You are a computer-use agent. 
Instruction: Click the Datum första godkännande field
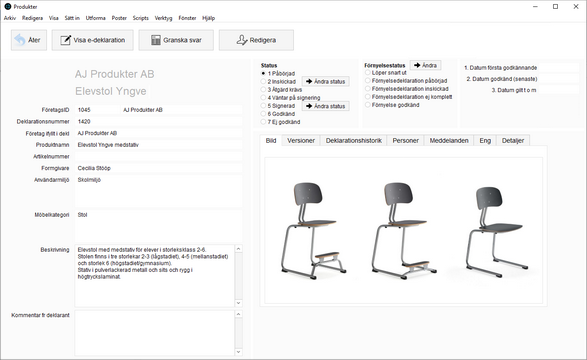pos(558,68)
